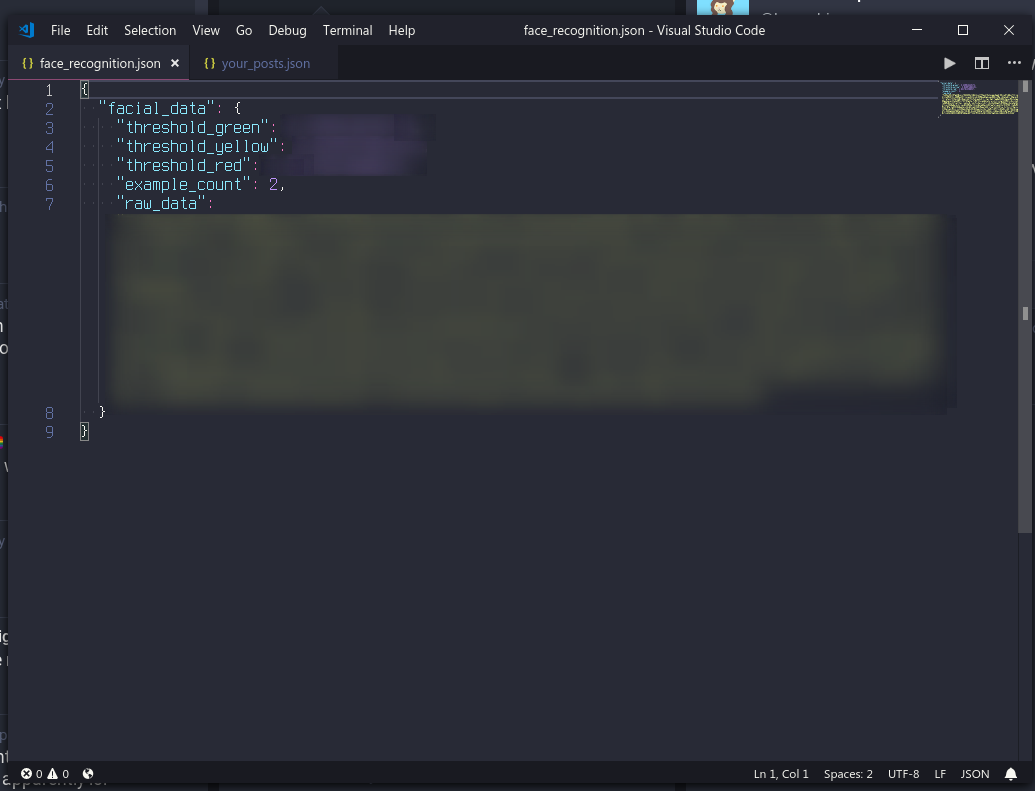Screen dimensions: 1035x791
Task: Click the LF end-of-line selector
Action: [x=940, y=774]
